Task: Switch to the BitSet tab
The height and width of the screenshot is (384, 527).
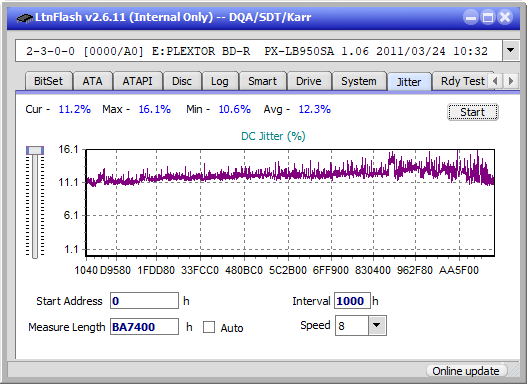Action: pos(48,81)
